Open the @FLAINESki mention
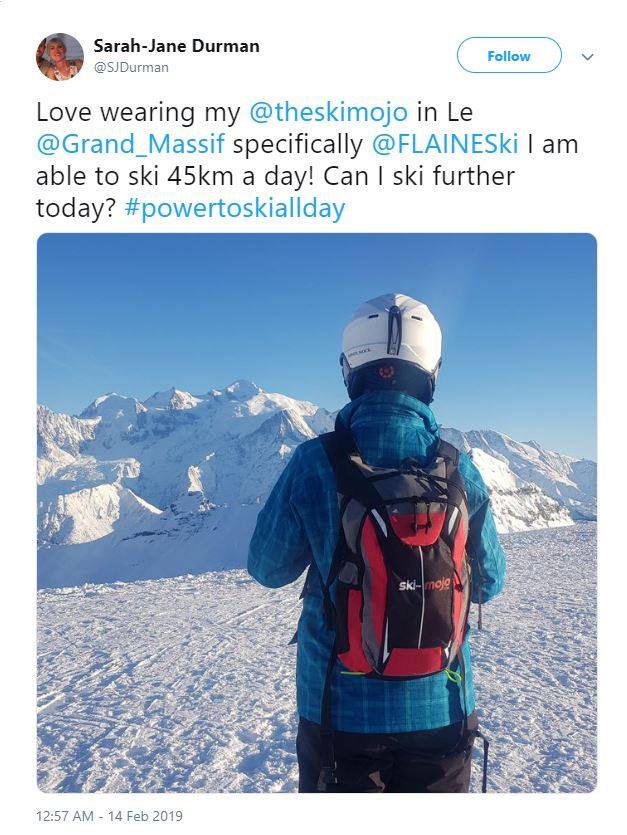 coord(445,144)
